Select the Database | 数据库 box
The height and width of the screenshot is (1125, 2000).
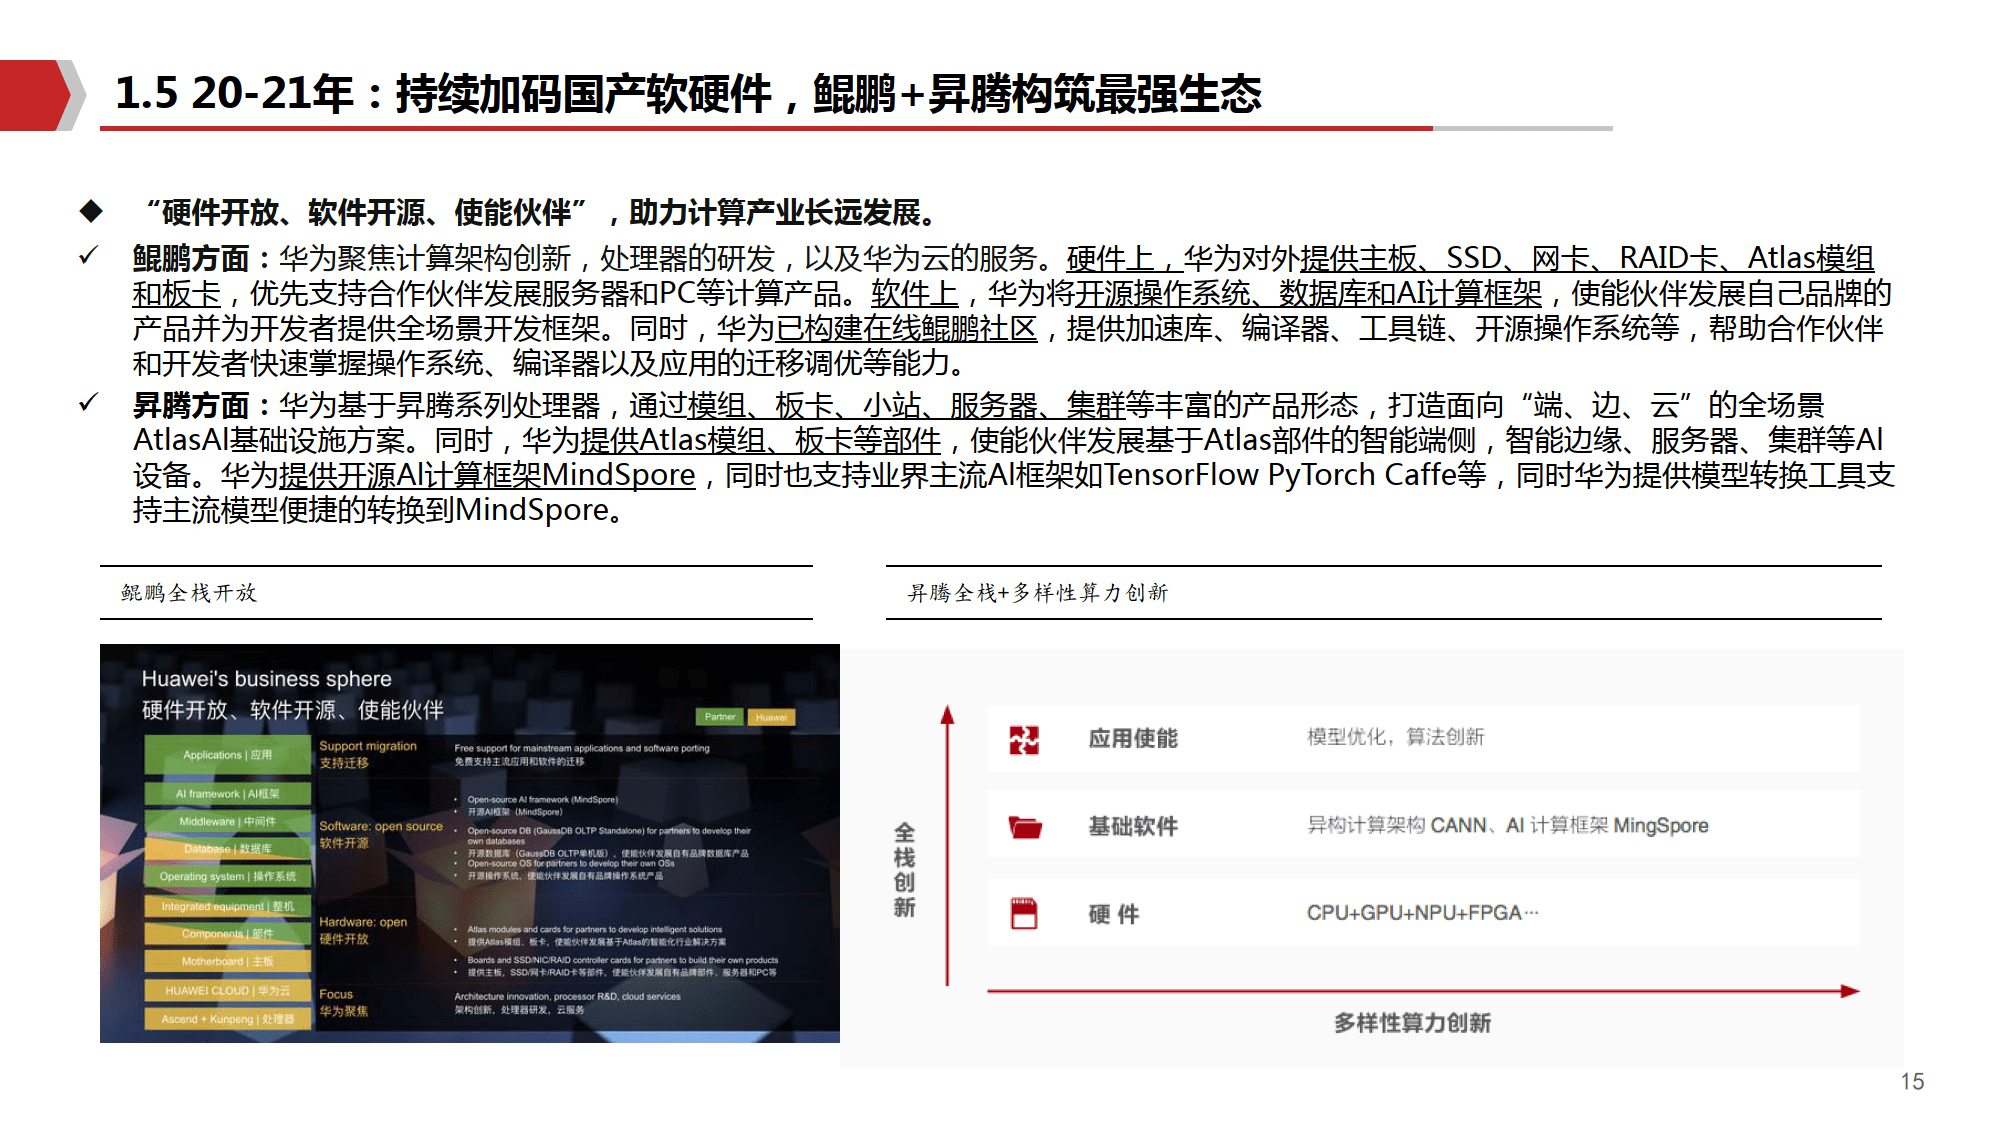pos(227,849)
